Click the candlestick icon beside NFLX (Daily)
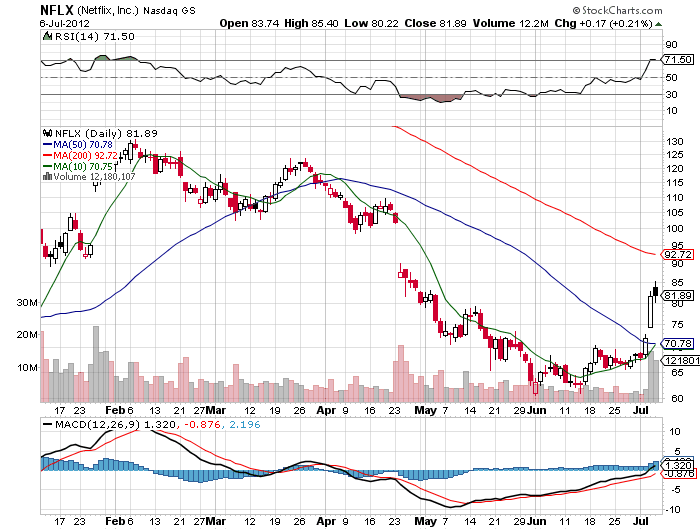Image resolution: width=700 pixels, height=530 pixels. click(47, 133)
